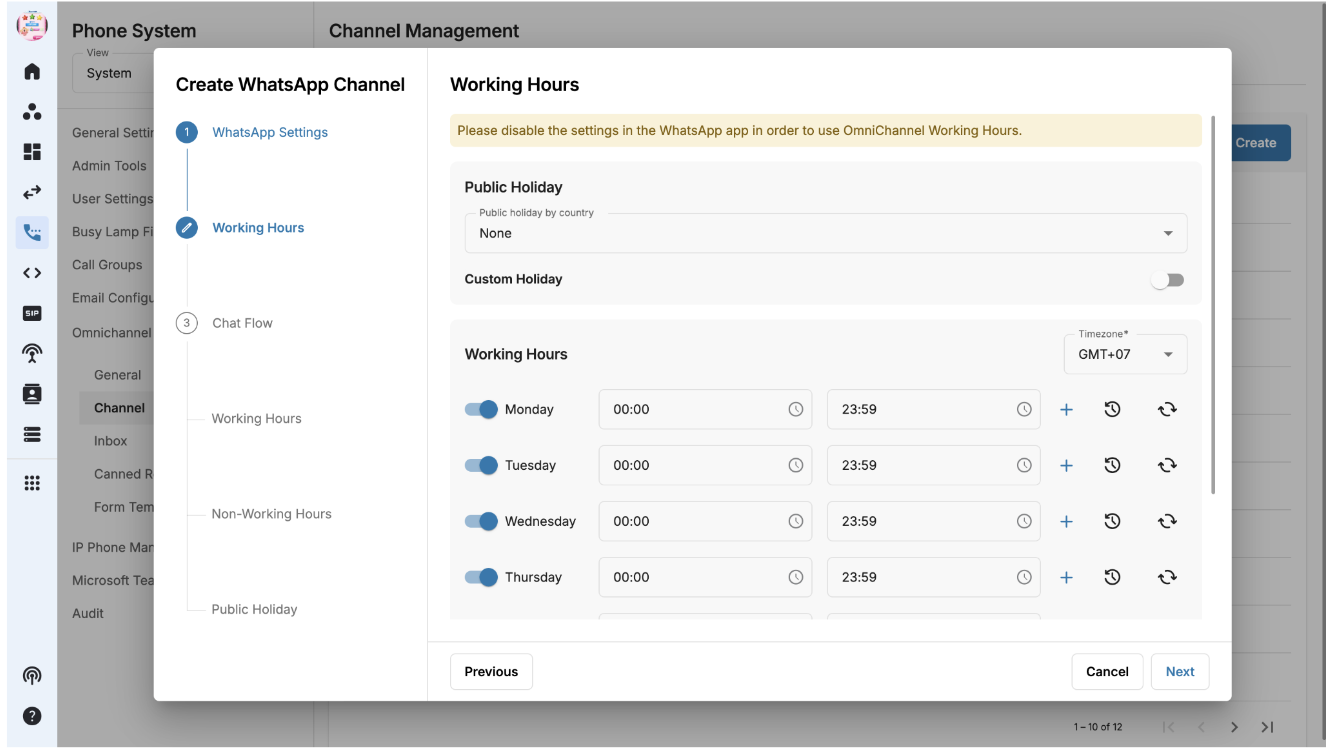
Task: Click the two-way arrows icon in sidebar
Action: tap(32, 192)
